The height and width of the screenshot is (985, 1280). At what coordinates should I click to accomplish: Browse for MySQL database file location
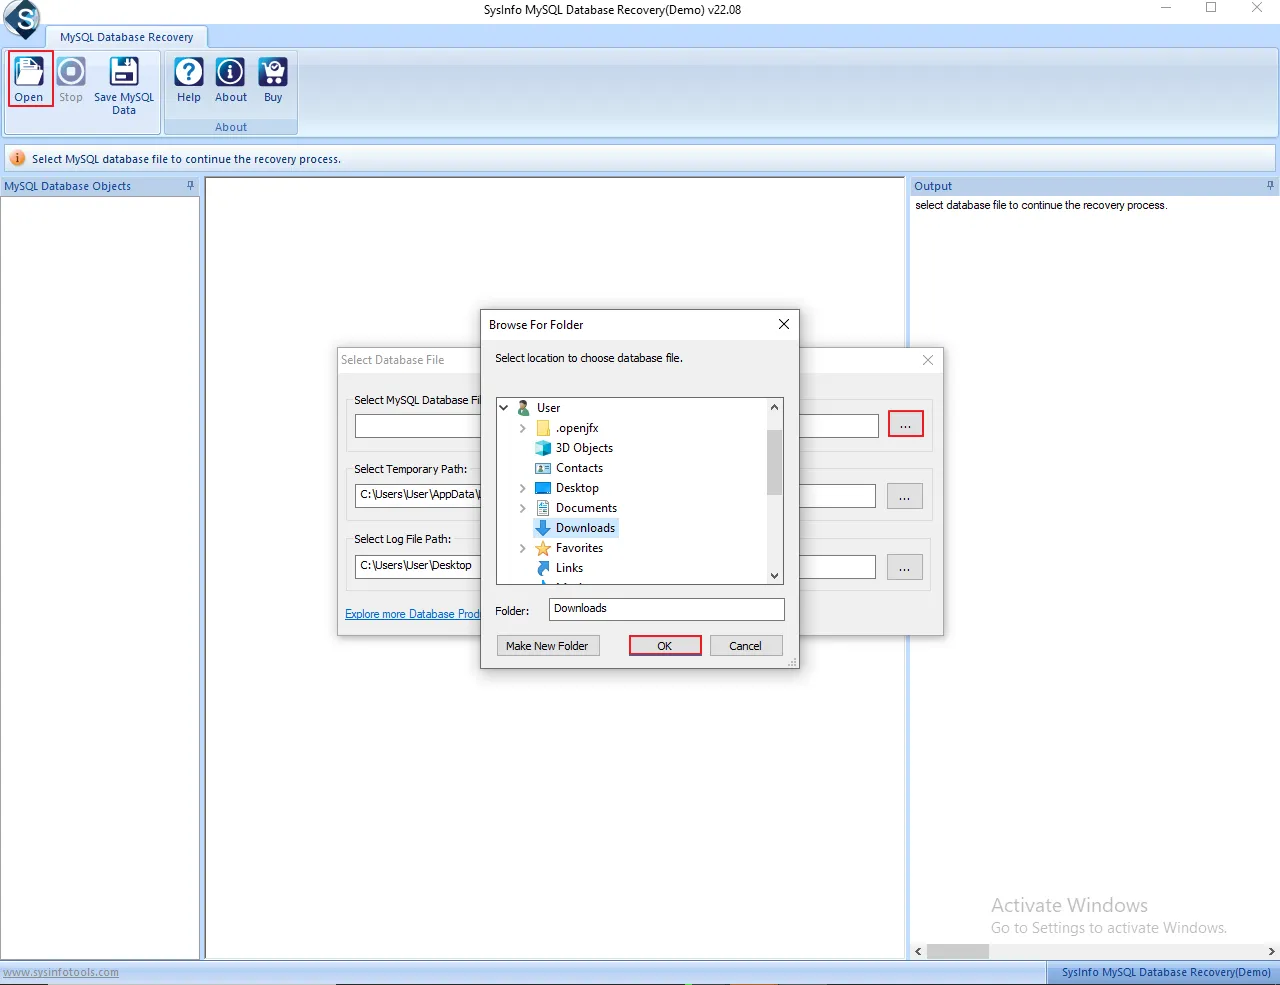coord(906,425)
